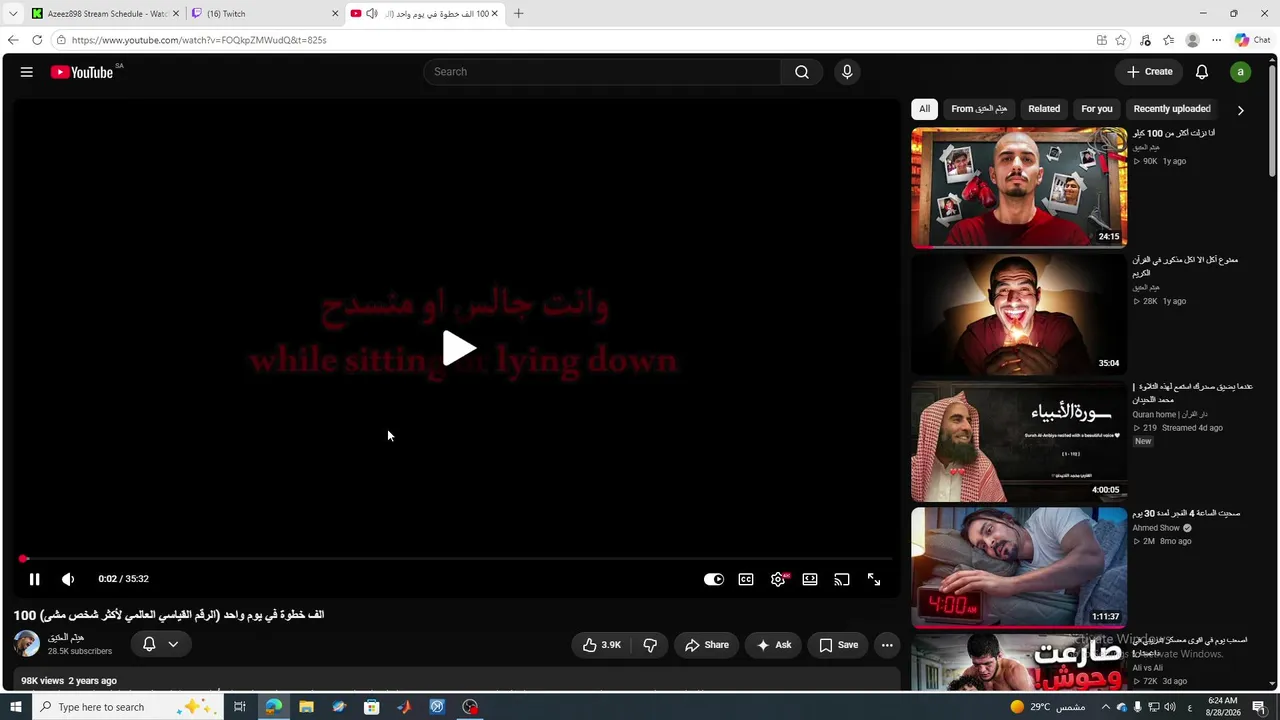This screenshot has width=1280, height=720.
Task: Open the Ask AI button
Action: pyautogui.click(x=774, y=645)
